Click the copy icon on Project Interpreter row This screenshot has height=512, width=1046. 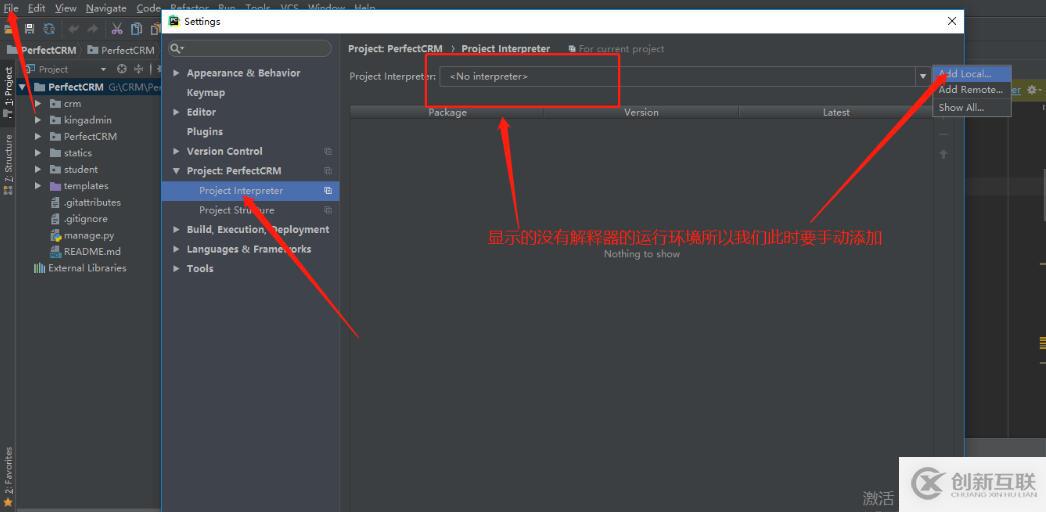click(328, 191)
